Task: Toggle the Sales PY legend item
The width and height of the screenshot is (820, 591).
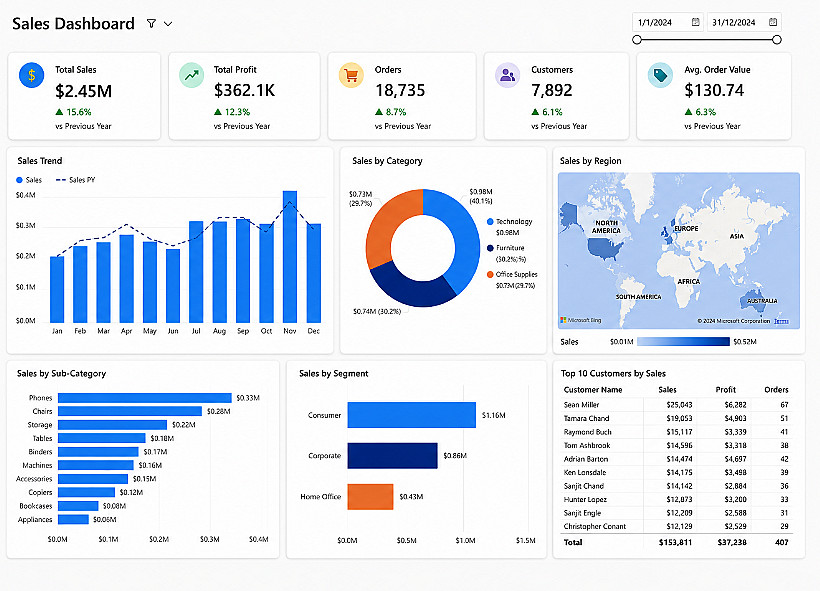Action: [x=75, y=180]
